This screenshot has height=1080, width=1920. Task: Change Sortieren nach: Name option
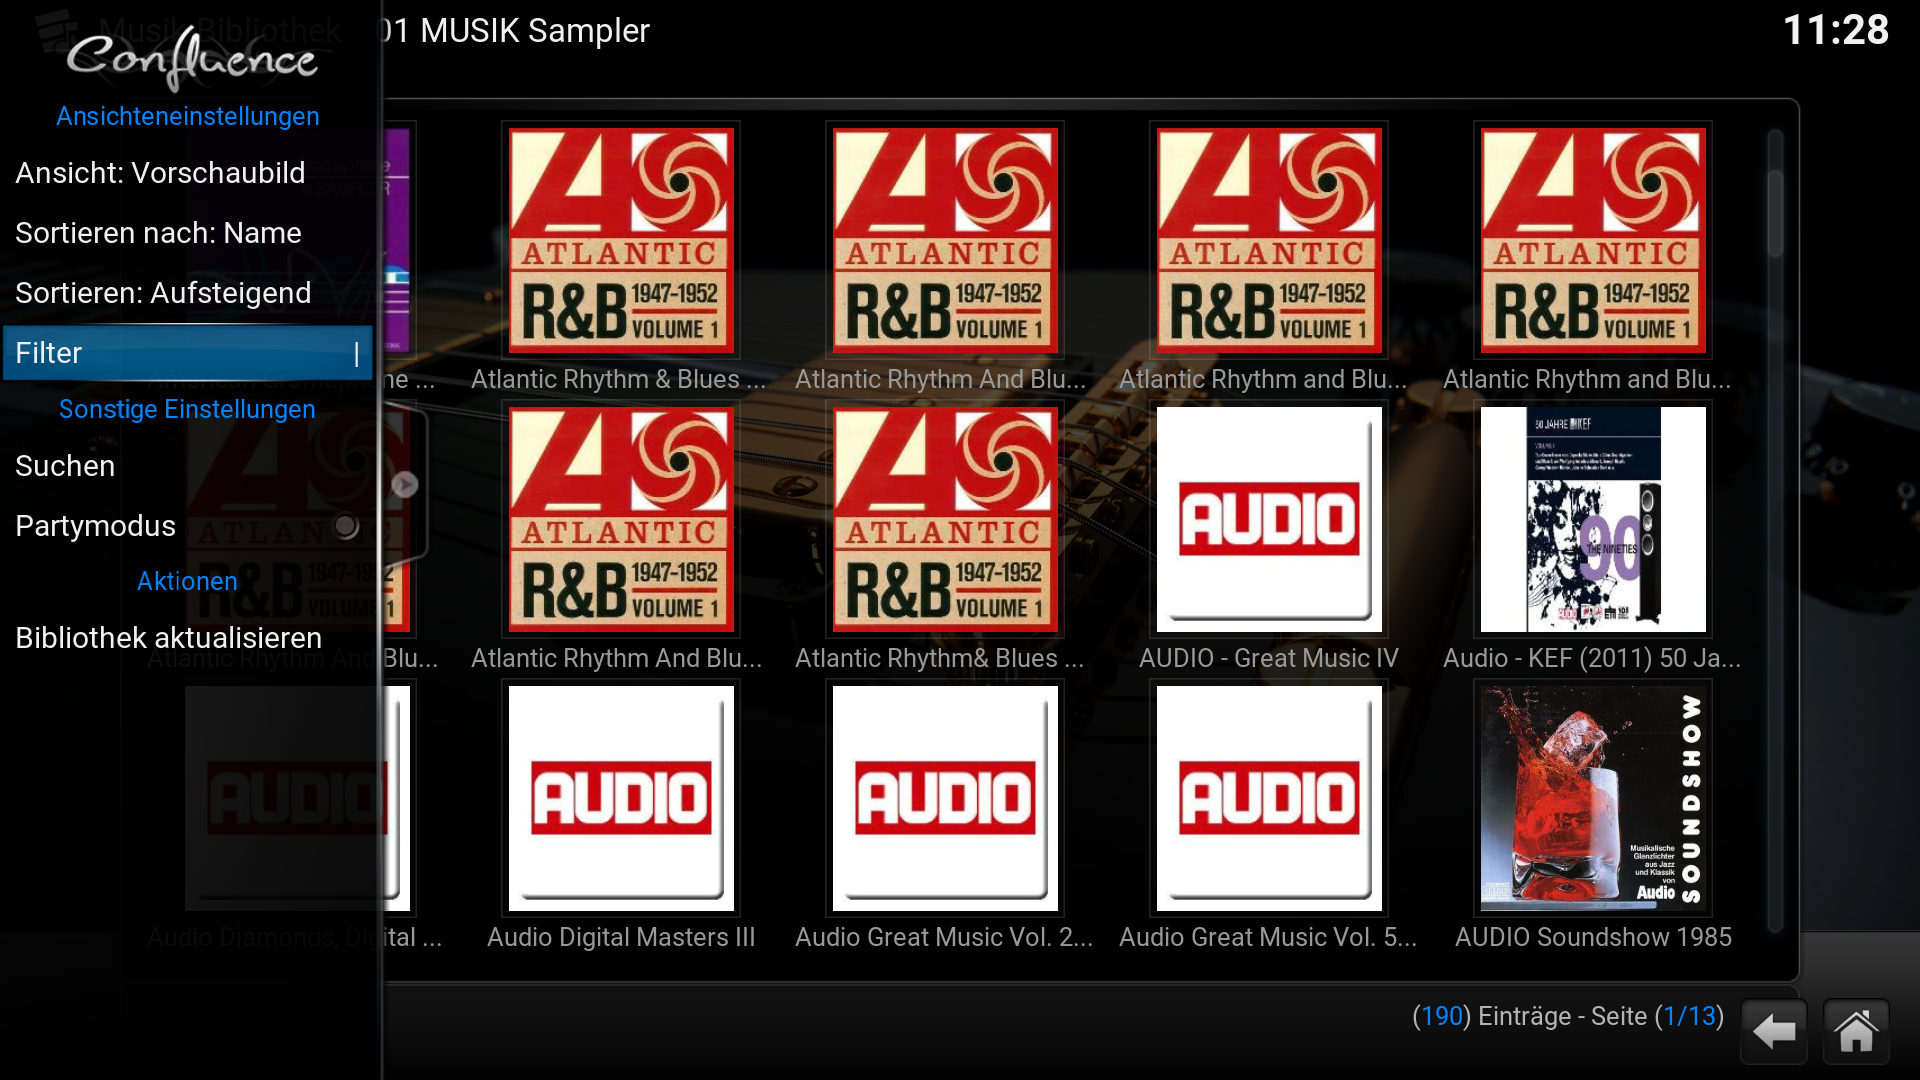point(187,233)
